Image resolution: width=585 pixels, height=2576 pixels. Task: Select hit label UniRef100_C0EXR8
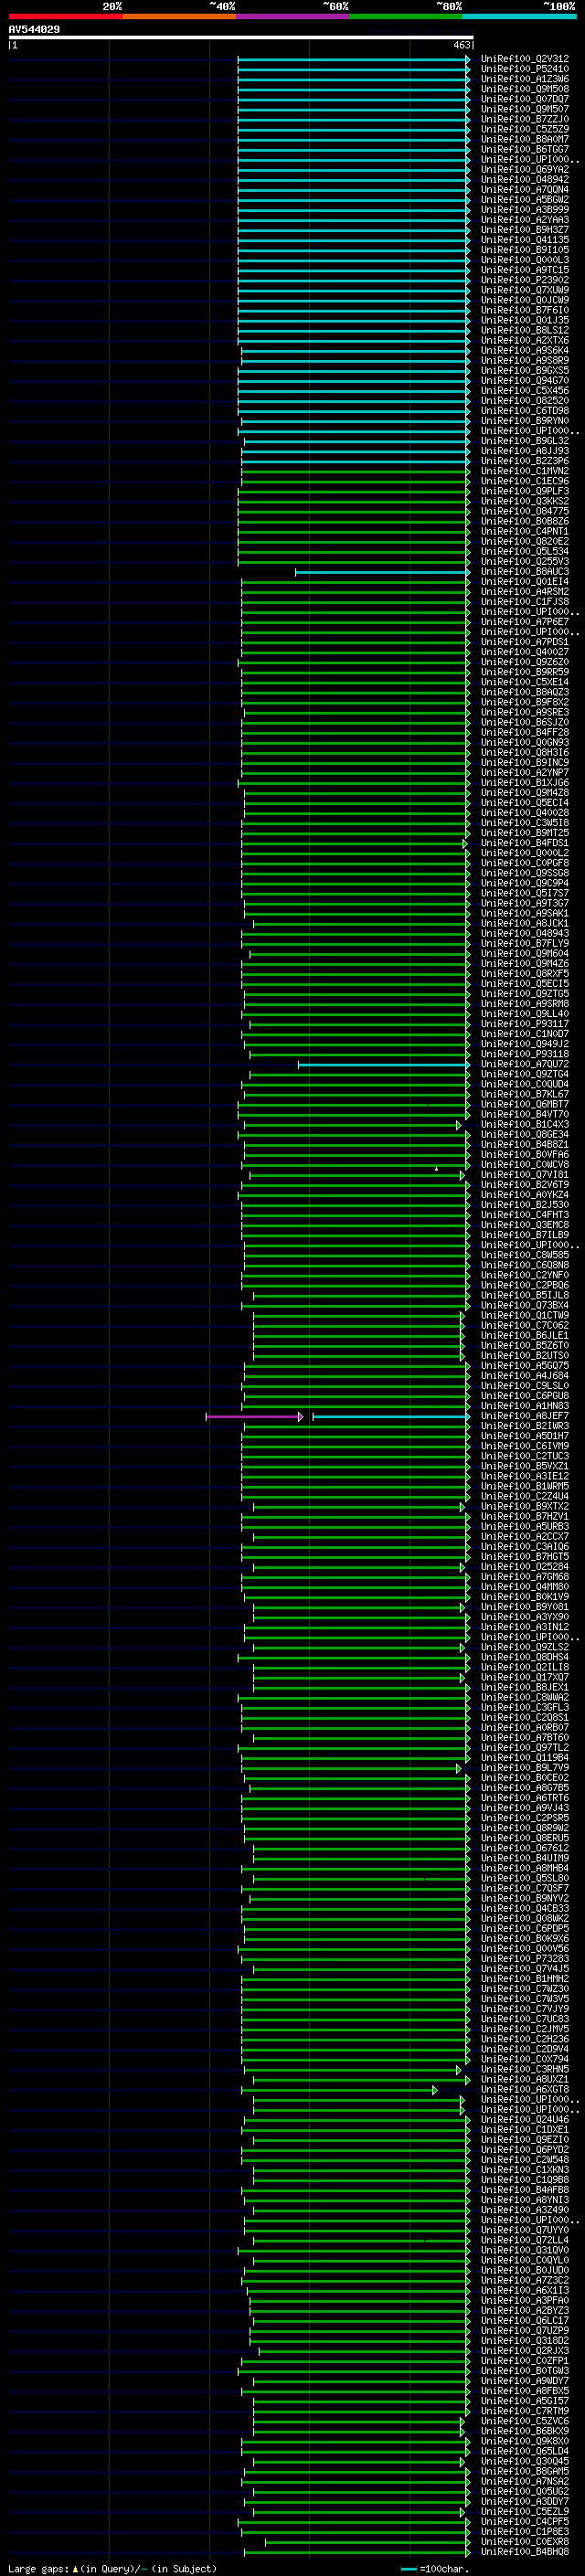click(x=525, y=2541)
